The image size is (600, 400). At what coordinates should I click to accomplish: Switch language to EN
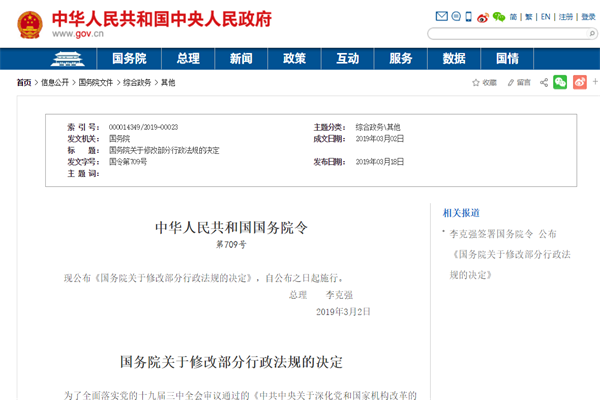click(546, 17)
